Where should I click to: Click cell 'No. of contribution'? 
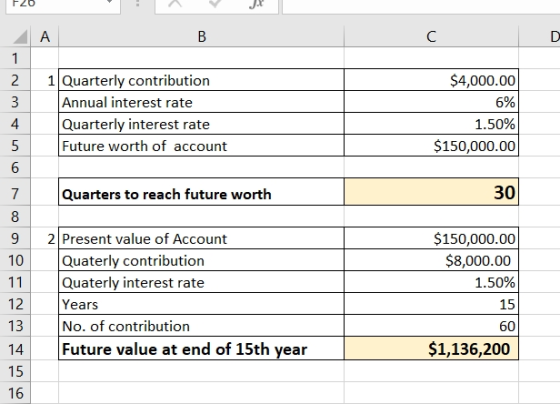pos(201,326)
